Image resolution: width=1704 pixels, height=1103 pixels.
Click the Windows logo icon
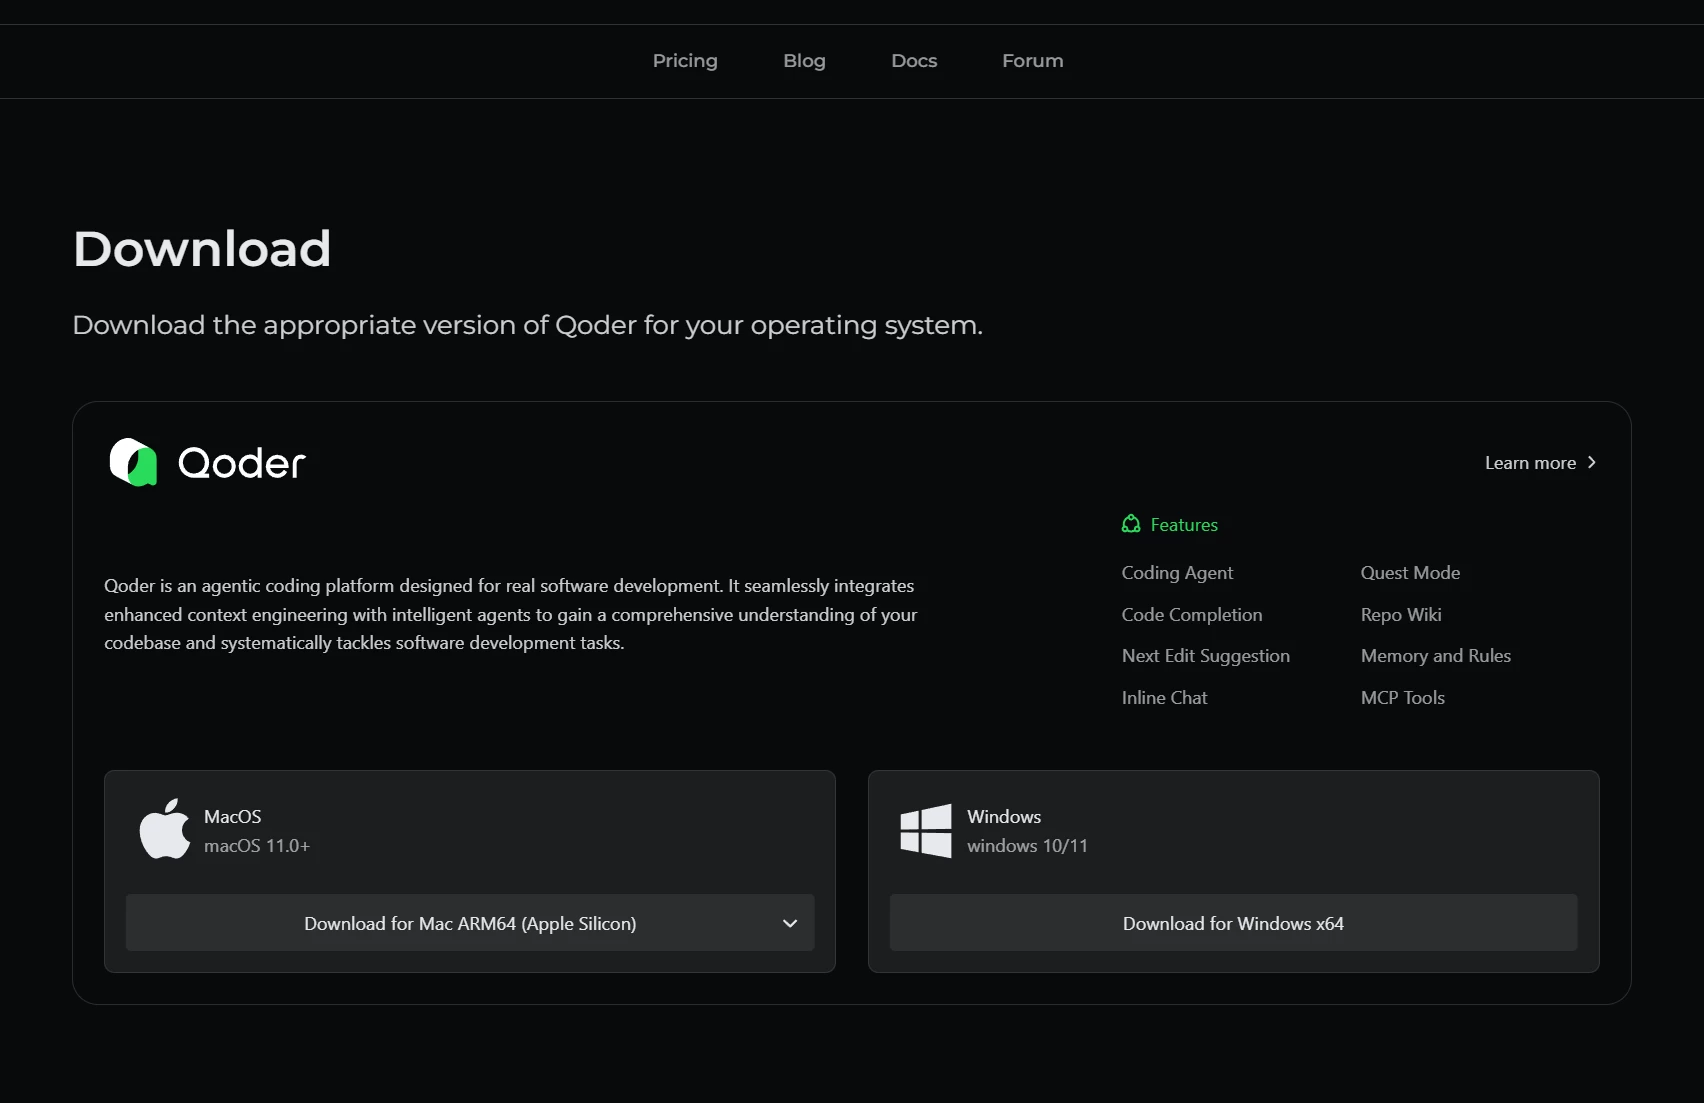[925, 831]
